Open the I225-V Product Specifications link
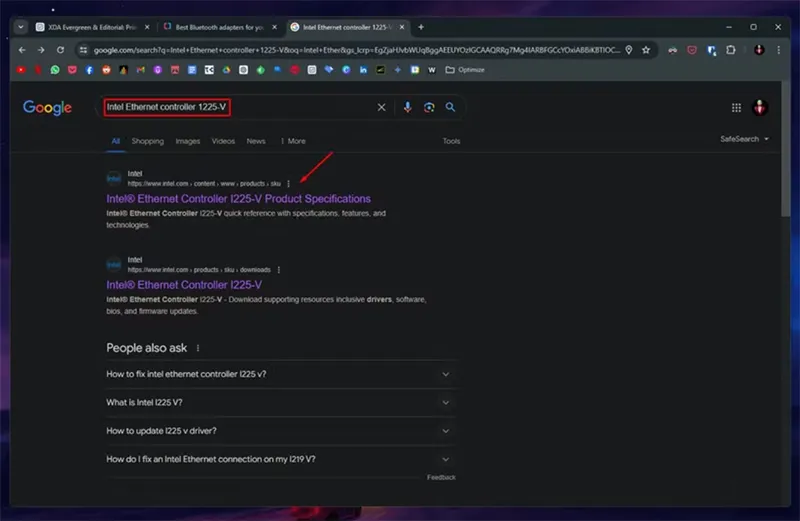The image size is (800, 521). point(238,199)
